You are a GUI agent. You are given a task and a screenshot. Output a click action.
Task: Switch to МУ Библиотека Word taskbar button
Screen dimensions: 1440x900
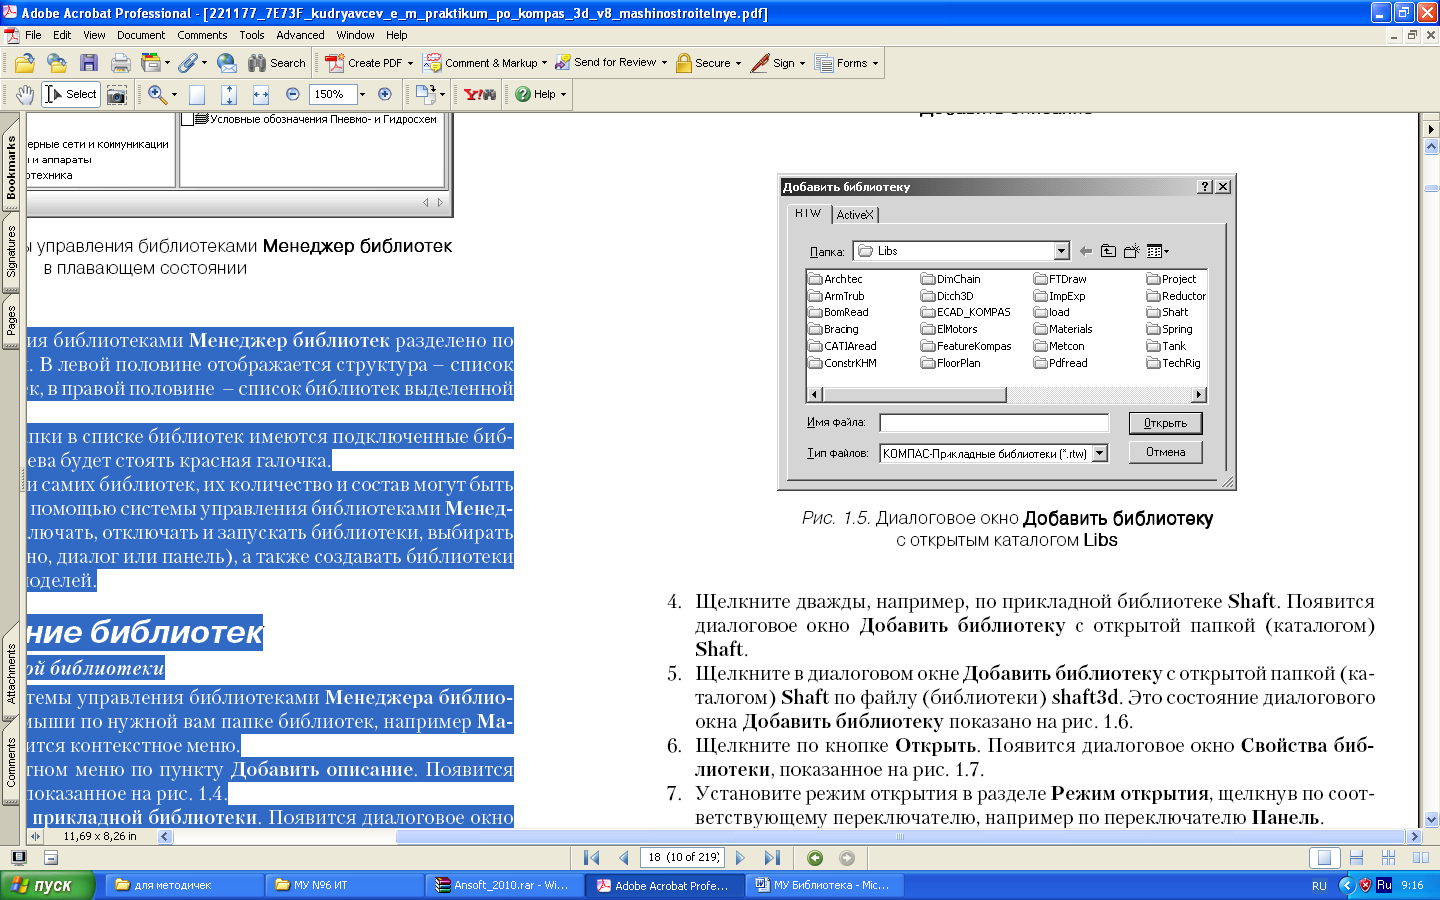click(x=824, y=885)
